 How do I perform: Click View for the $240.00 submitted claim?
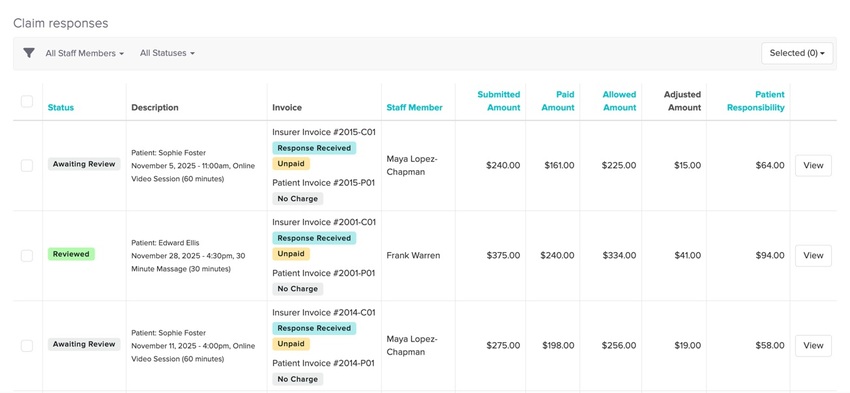coord(813,165)
